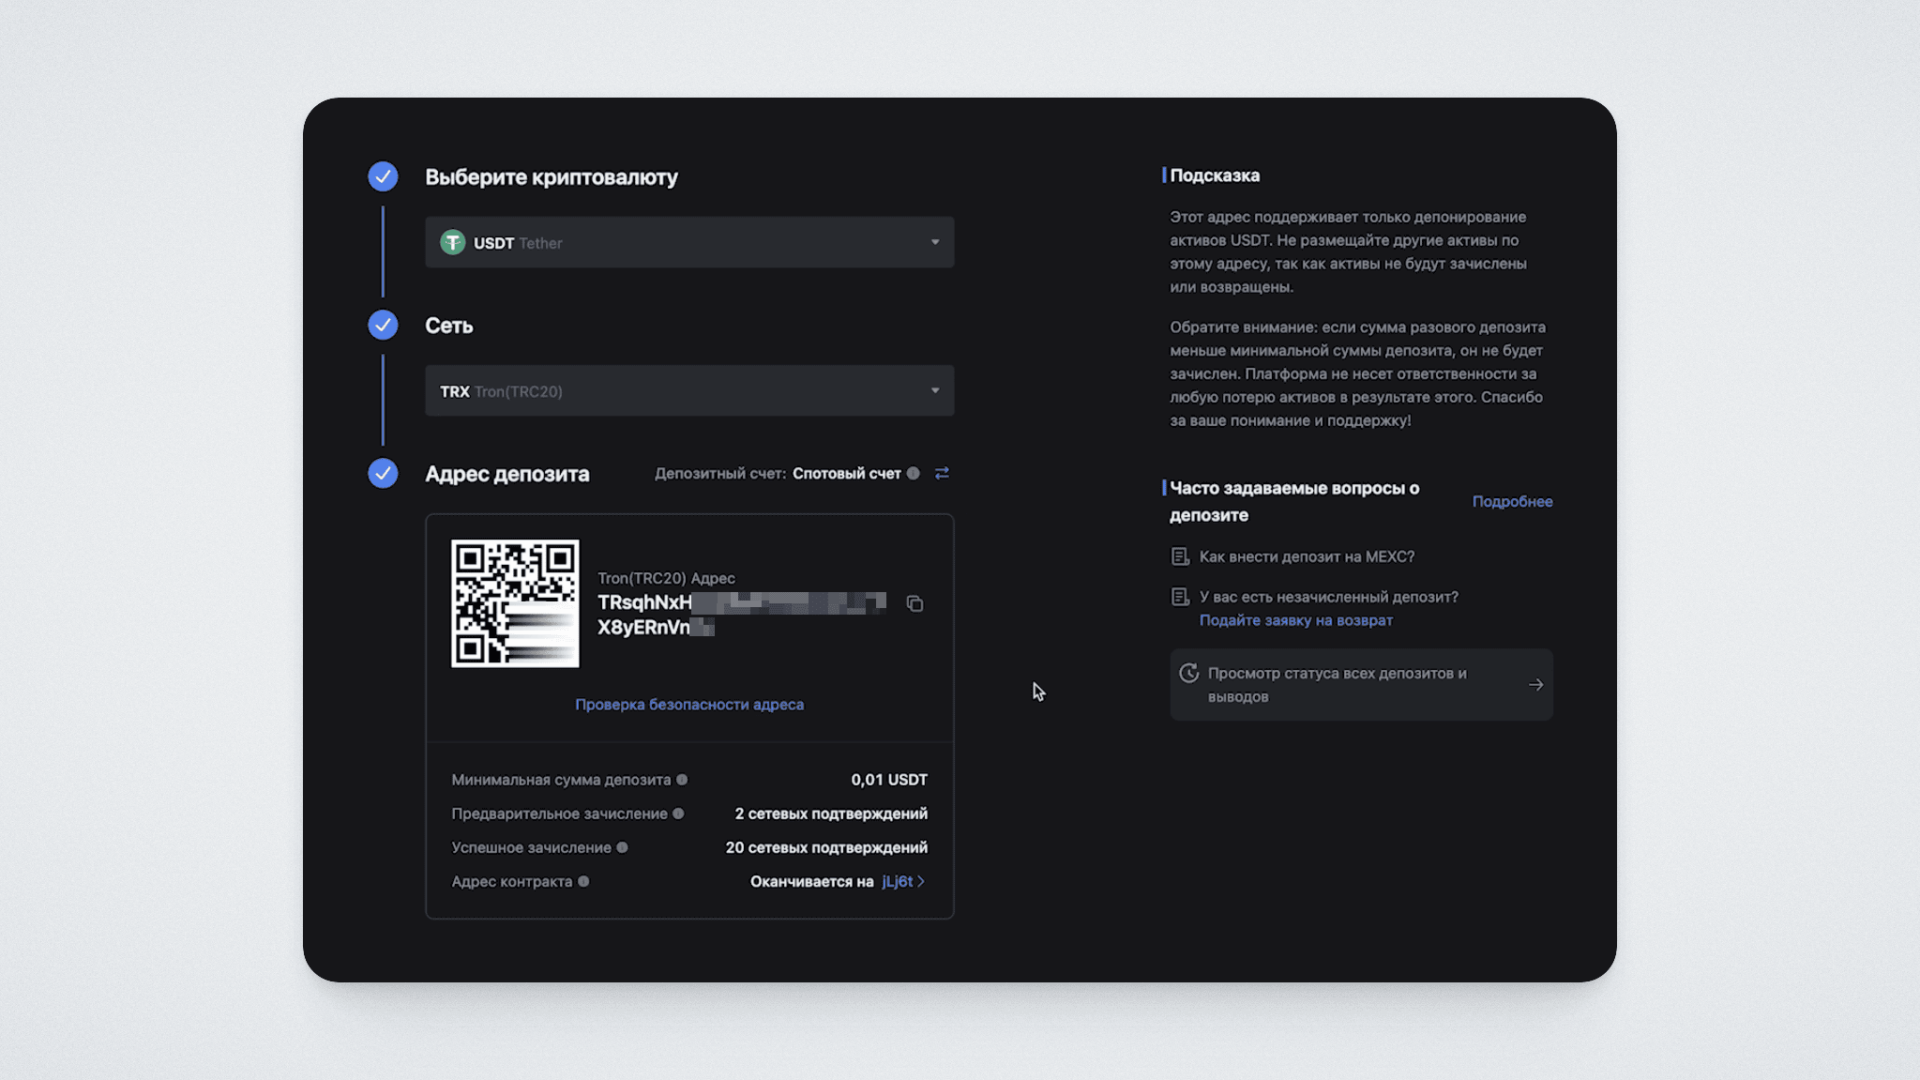The image size is (1920, 1080).
Task: Click info icon beside Минимальная сумма депозита
Action: tap(682, 779)
